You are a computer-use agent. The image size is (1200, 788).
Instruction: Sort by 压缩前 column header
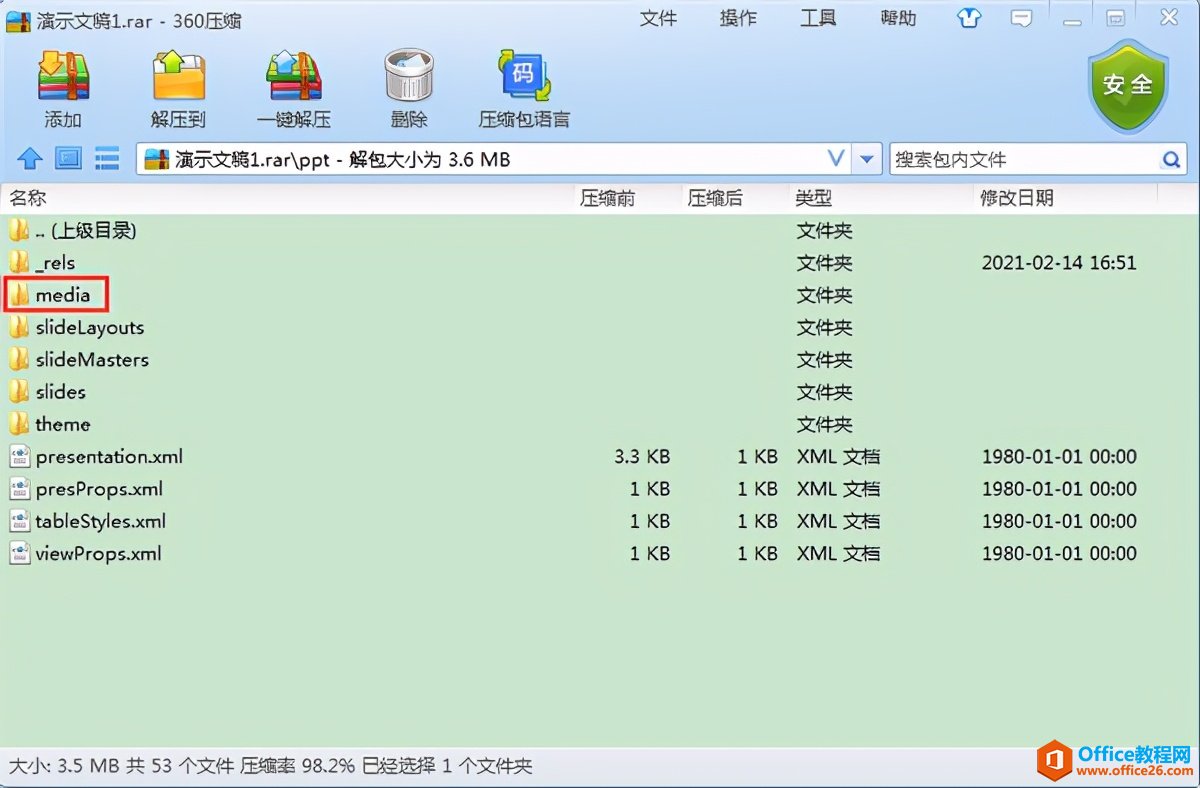pos(607,198)
